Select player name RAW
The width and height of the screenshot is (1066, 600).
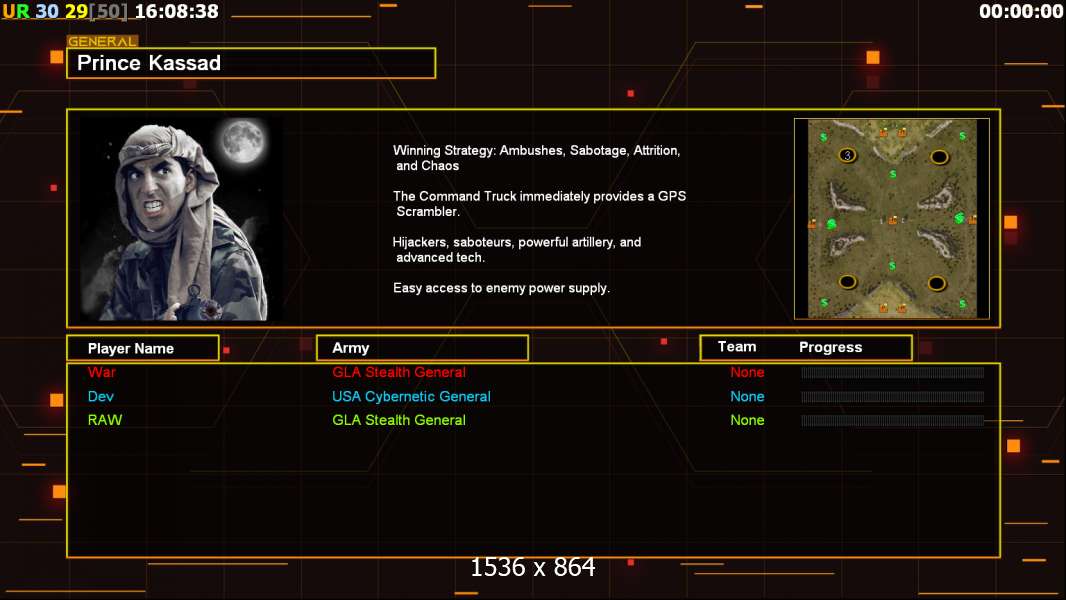(x=105, y=420)
